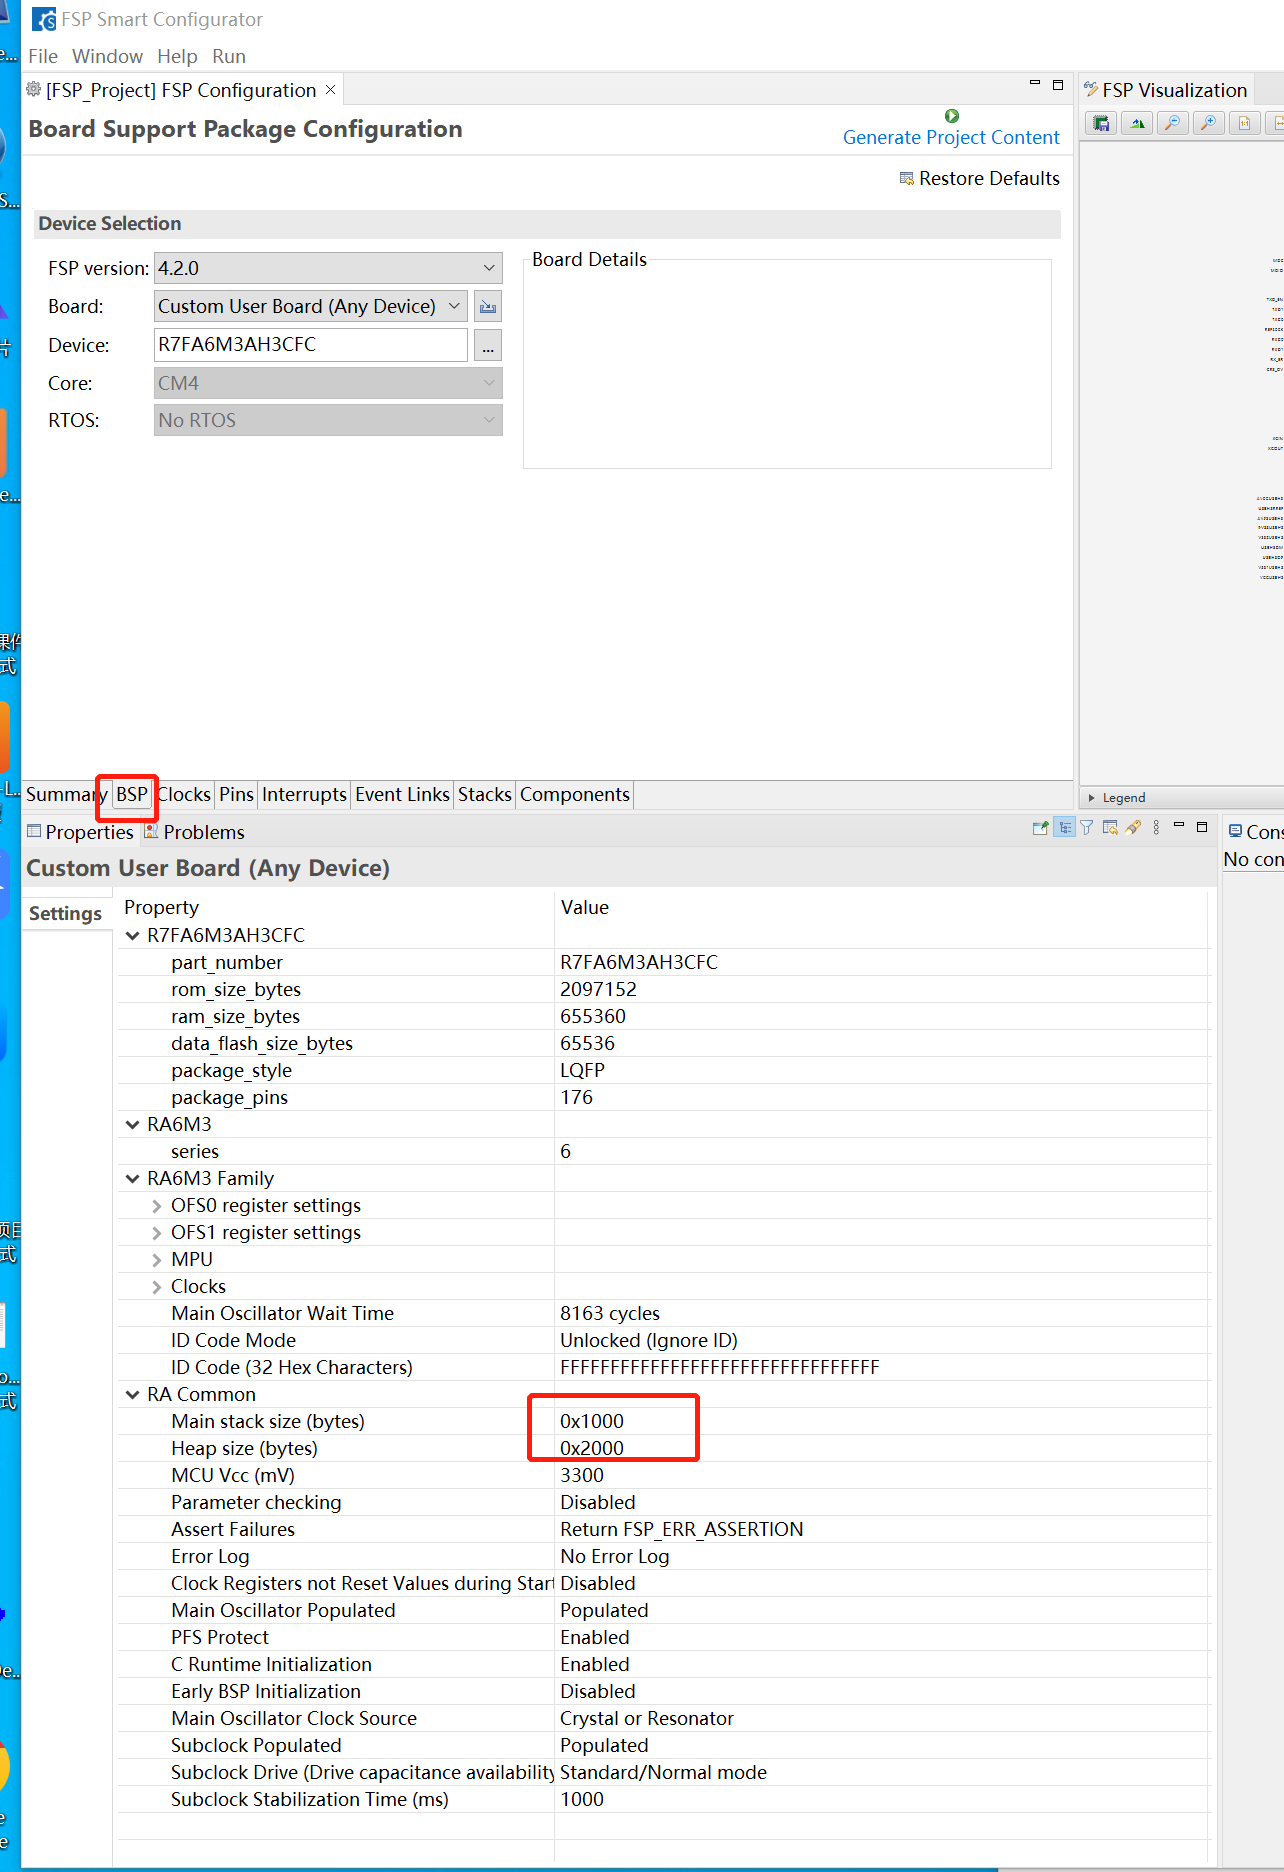Screen dimensions: 1284x1872
Task: Open the File menu
Action: pyautogui.click(x=43, y=56)
